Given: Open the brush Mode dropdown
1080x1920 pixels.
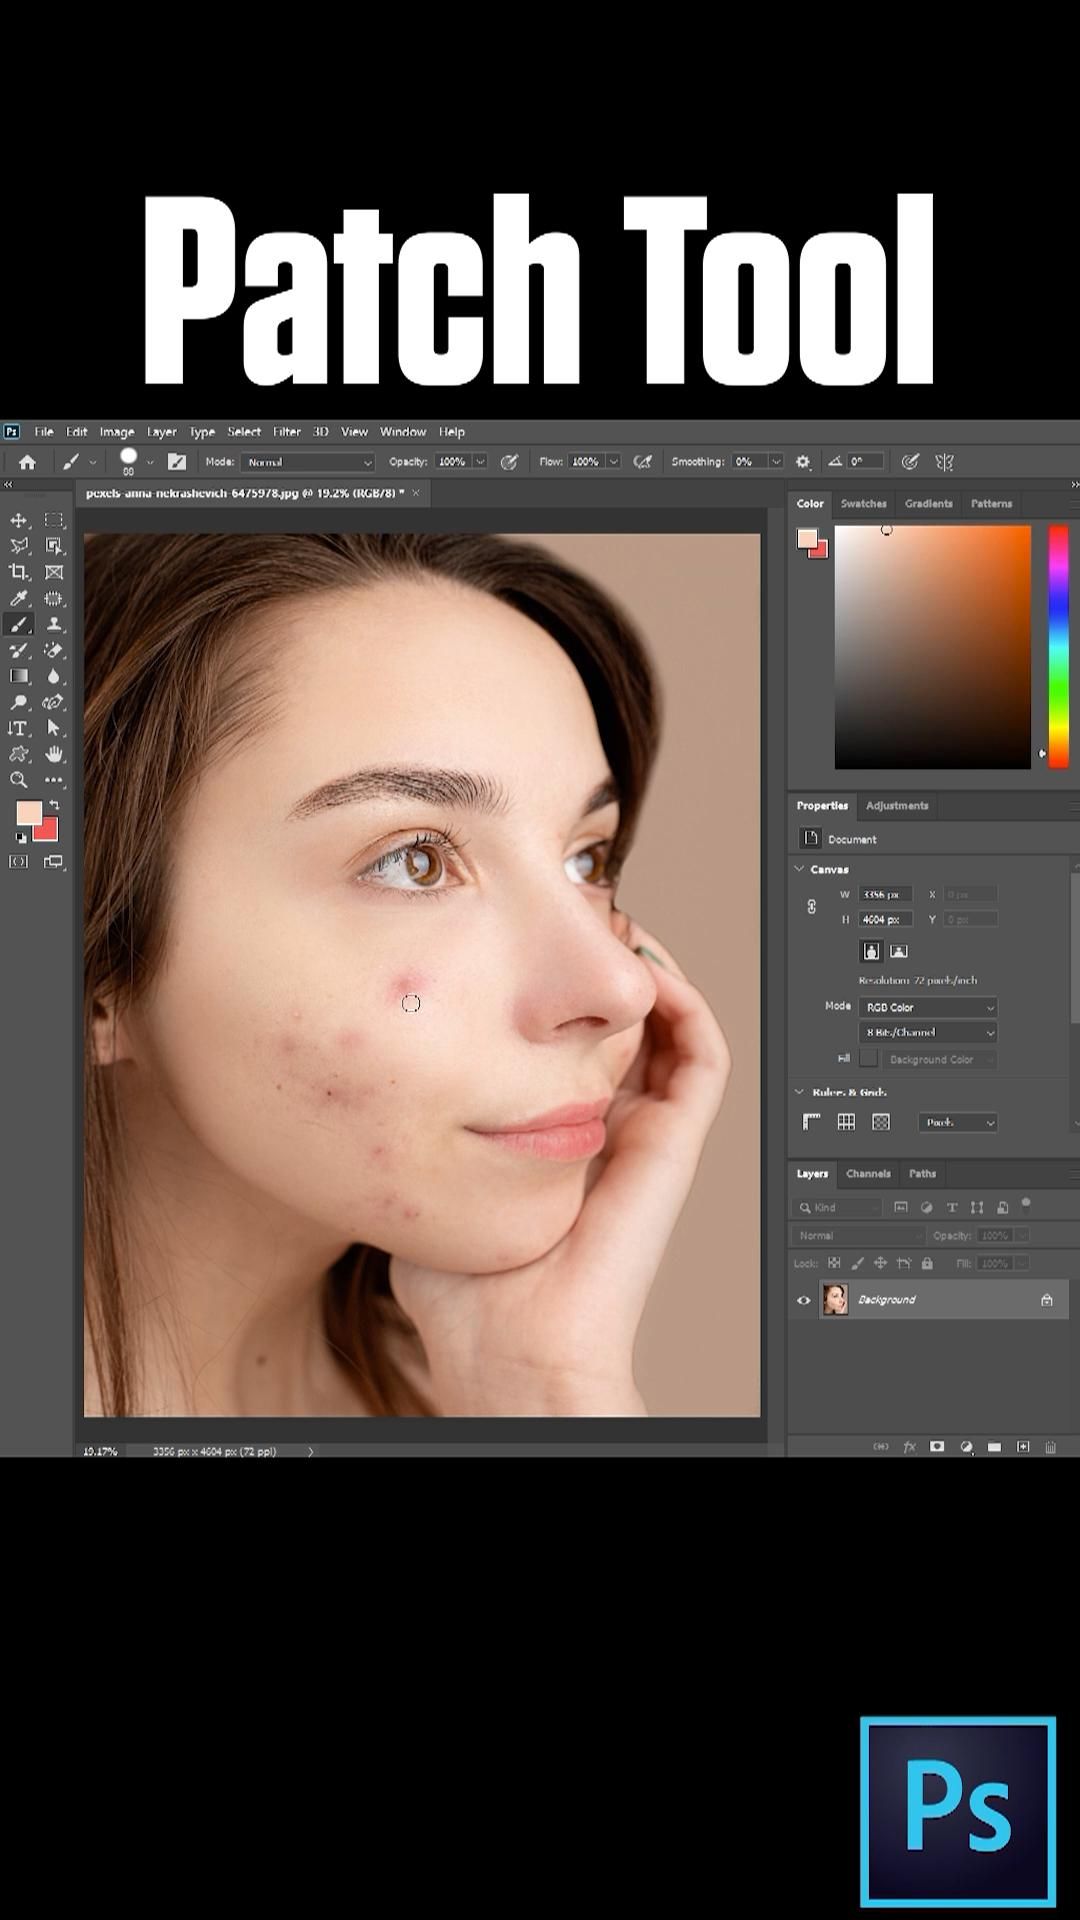Looking at the screenshot, I should pyautogui.click(x=308, y=462).
